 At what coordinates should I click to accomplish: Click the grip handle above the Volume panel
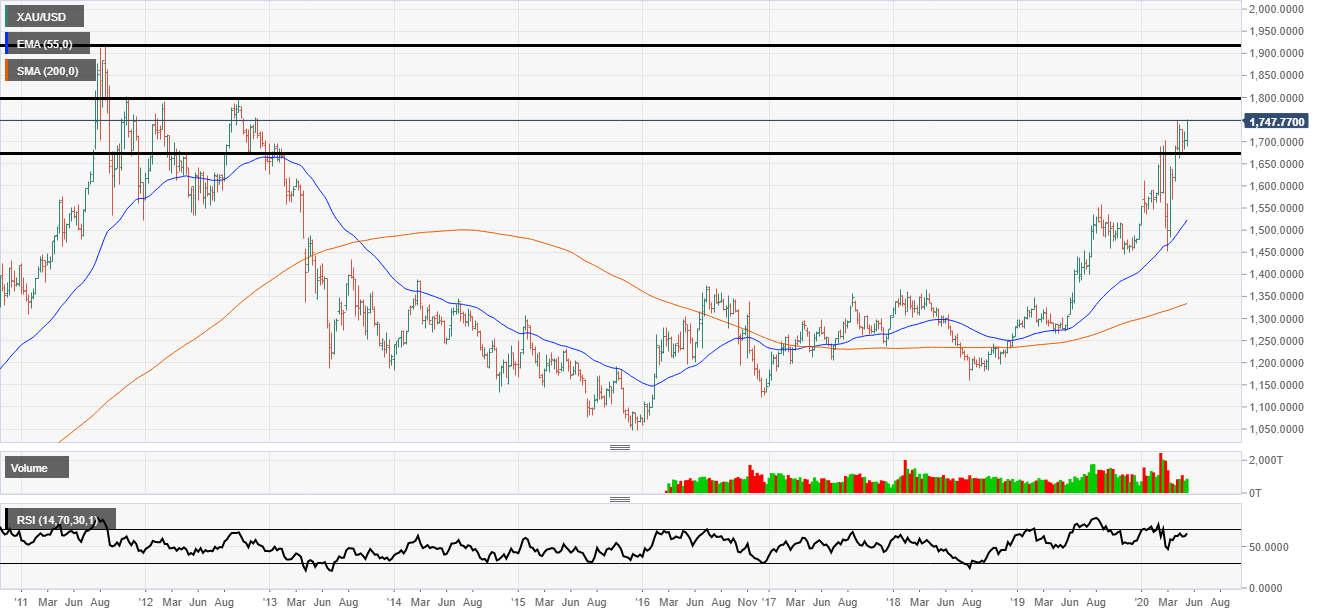point(620,448)
